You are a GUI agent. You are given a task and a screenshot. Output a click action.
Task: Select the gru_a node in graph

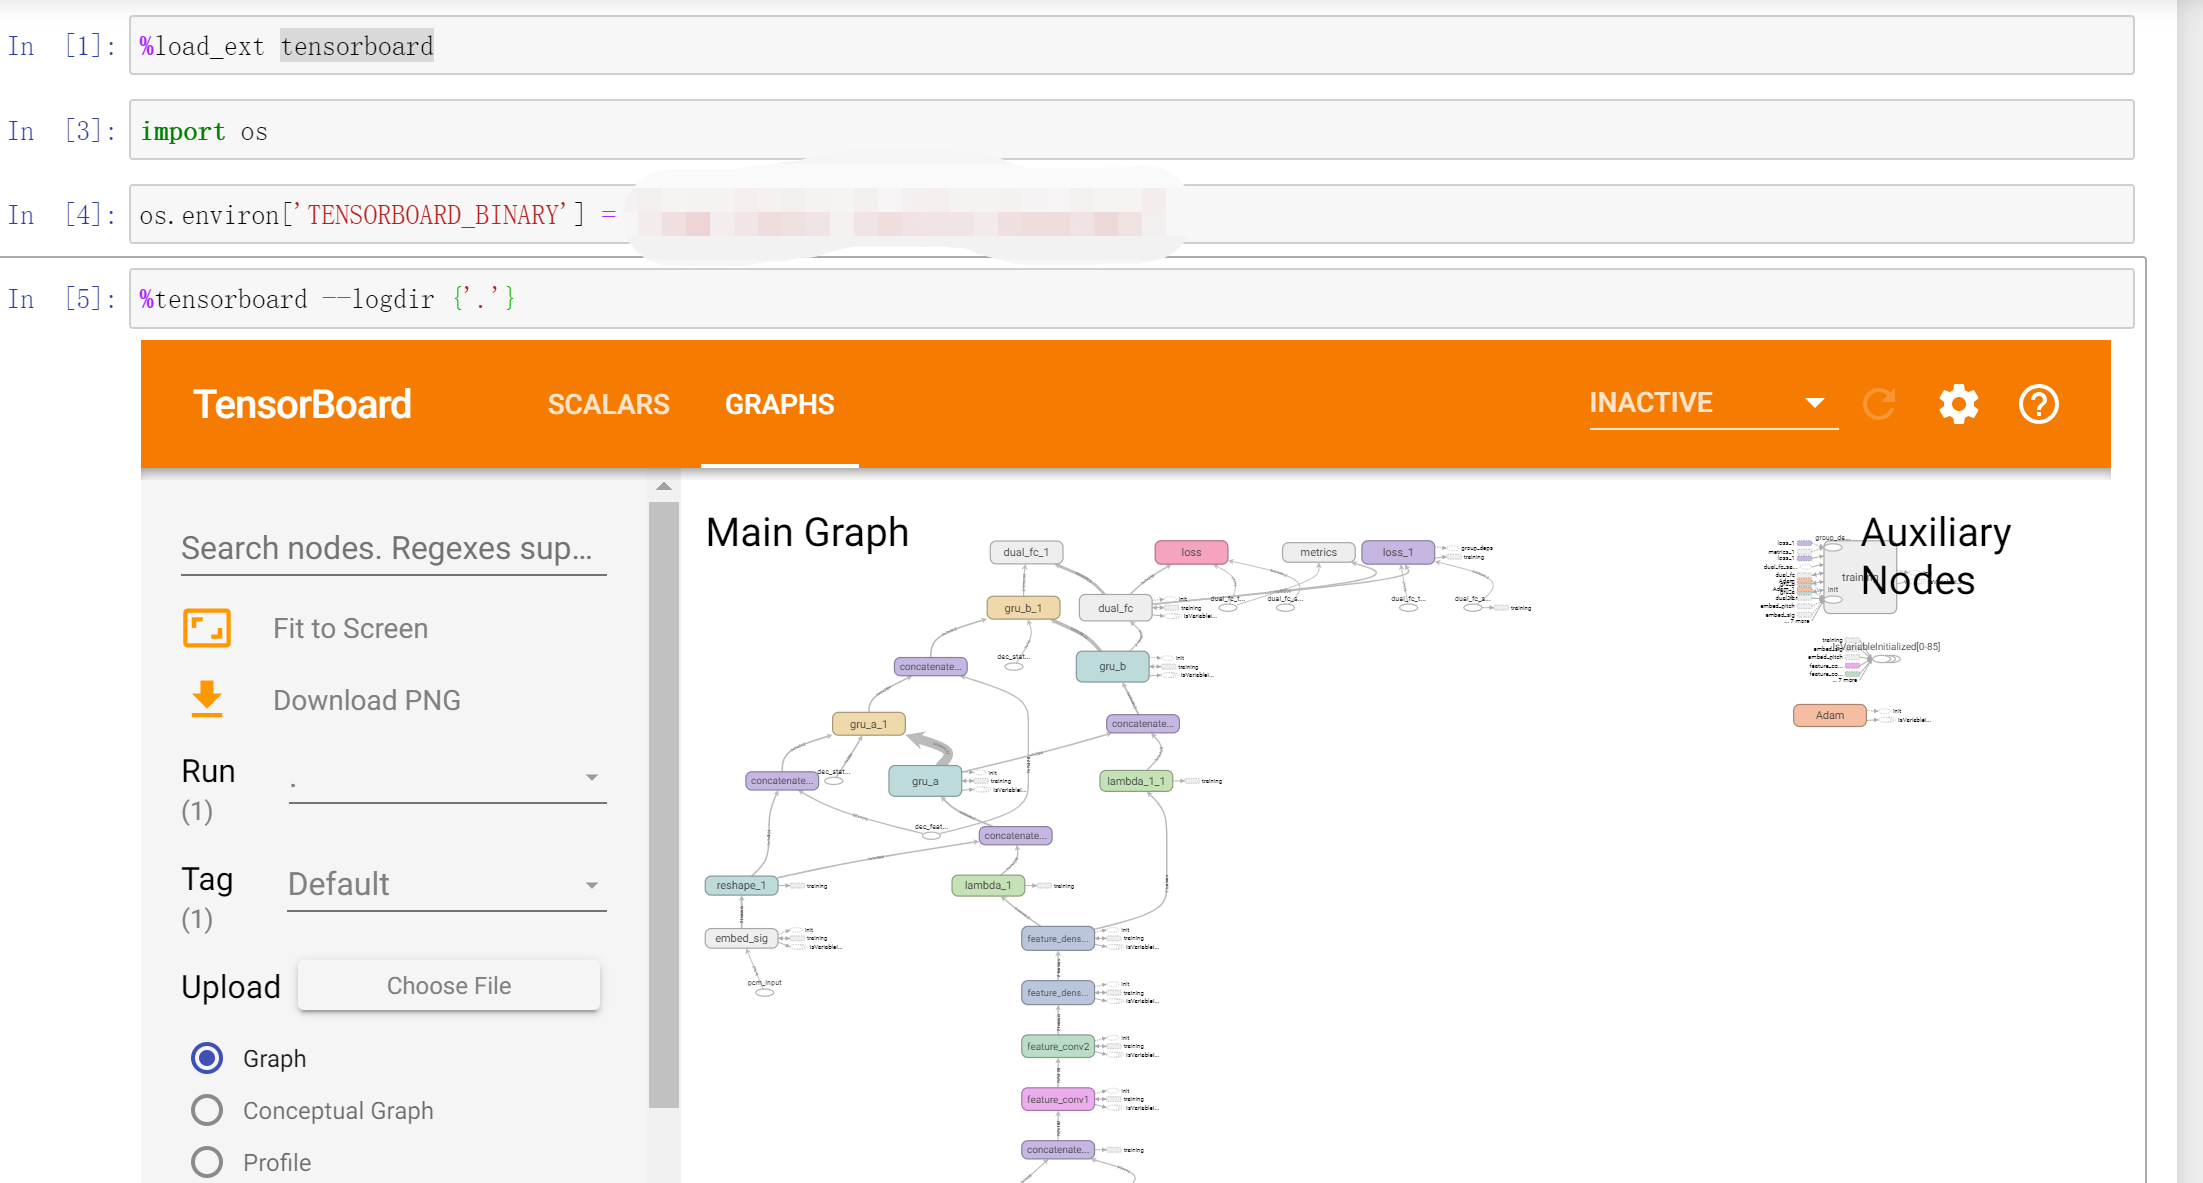click(925, 781)
